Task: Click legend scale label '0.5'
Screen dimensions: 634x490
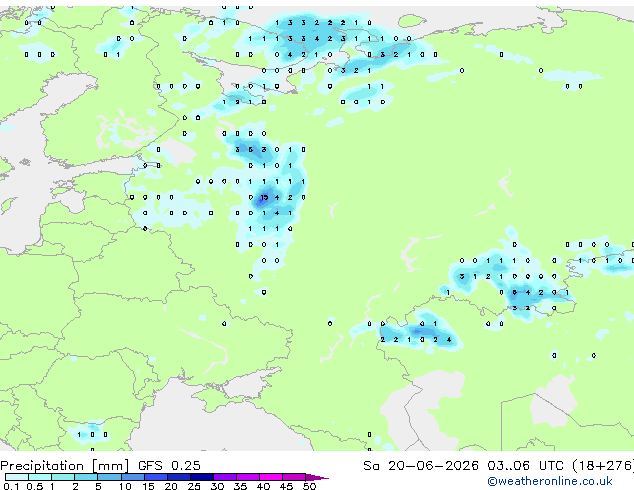Action: pyautogui.click(x=35, y=486)
